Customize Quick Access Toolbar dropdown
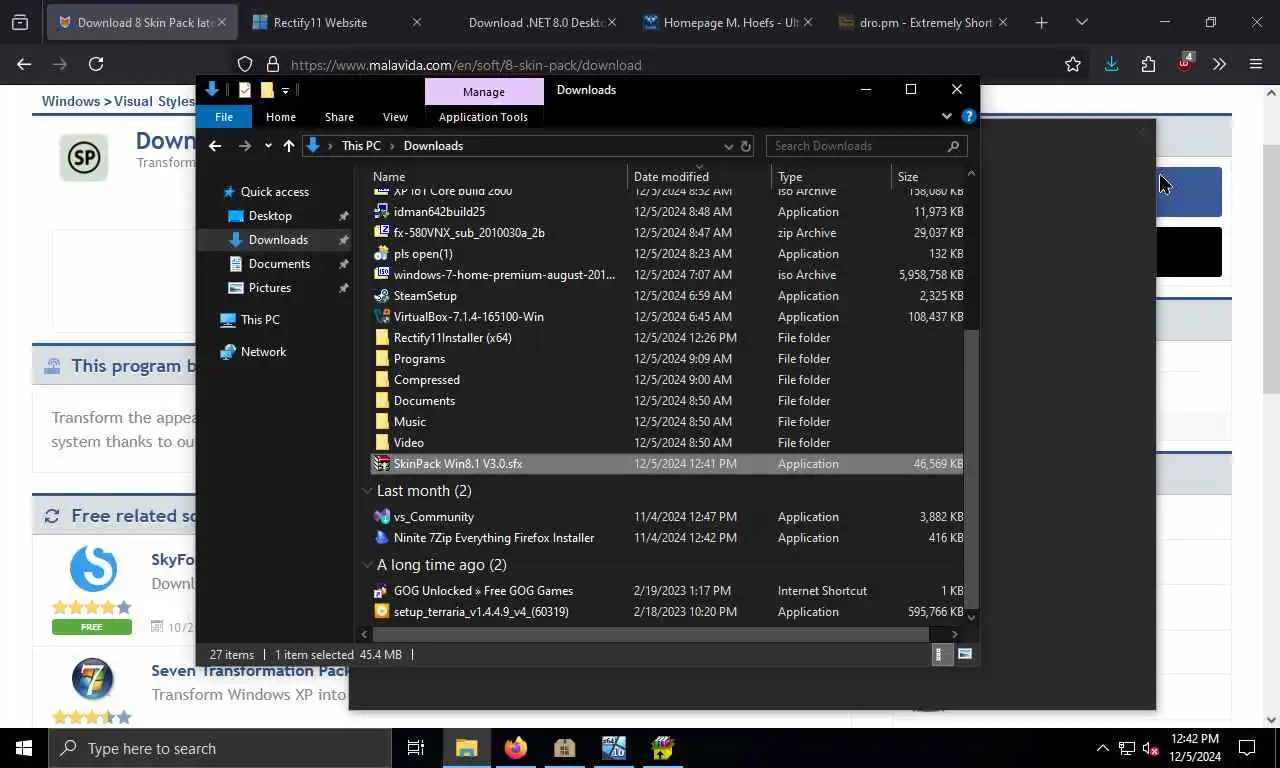This screenshot has width=1280, height=768. (x=285, y=90)
